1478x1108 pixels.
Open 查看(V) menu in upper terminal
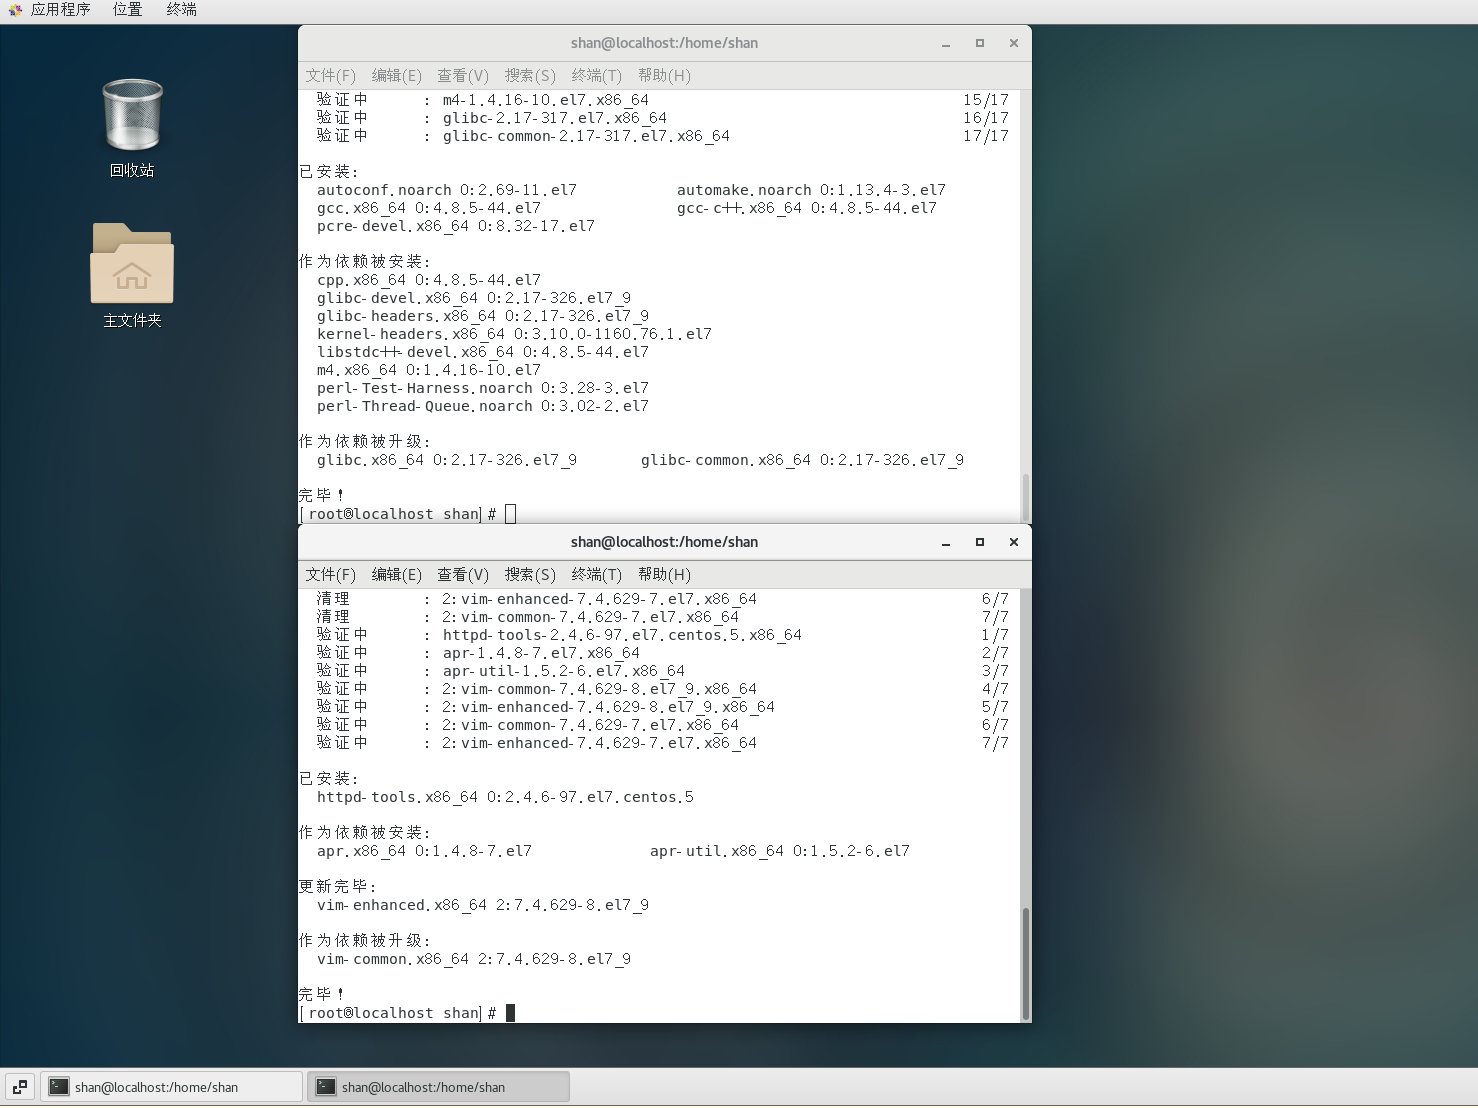pyautogui.click(x=463, y=76)
